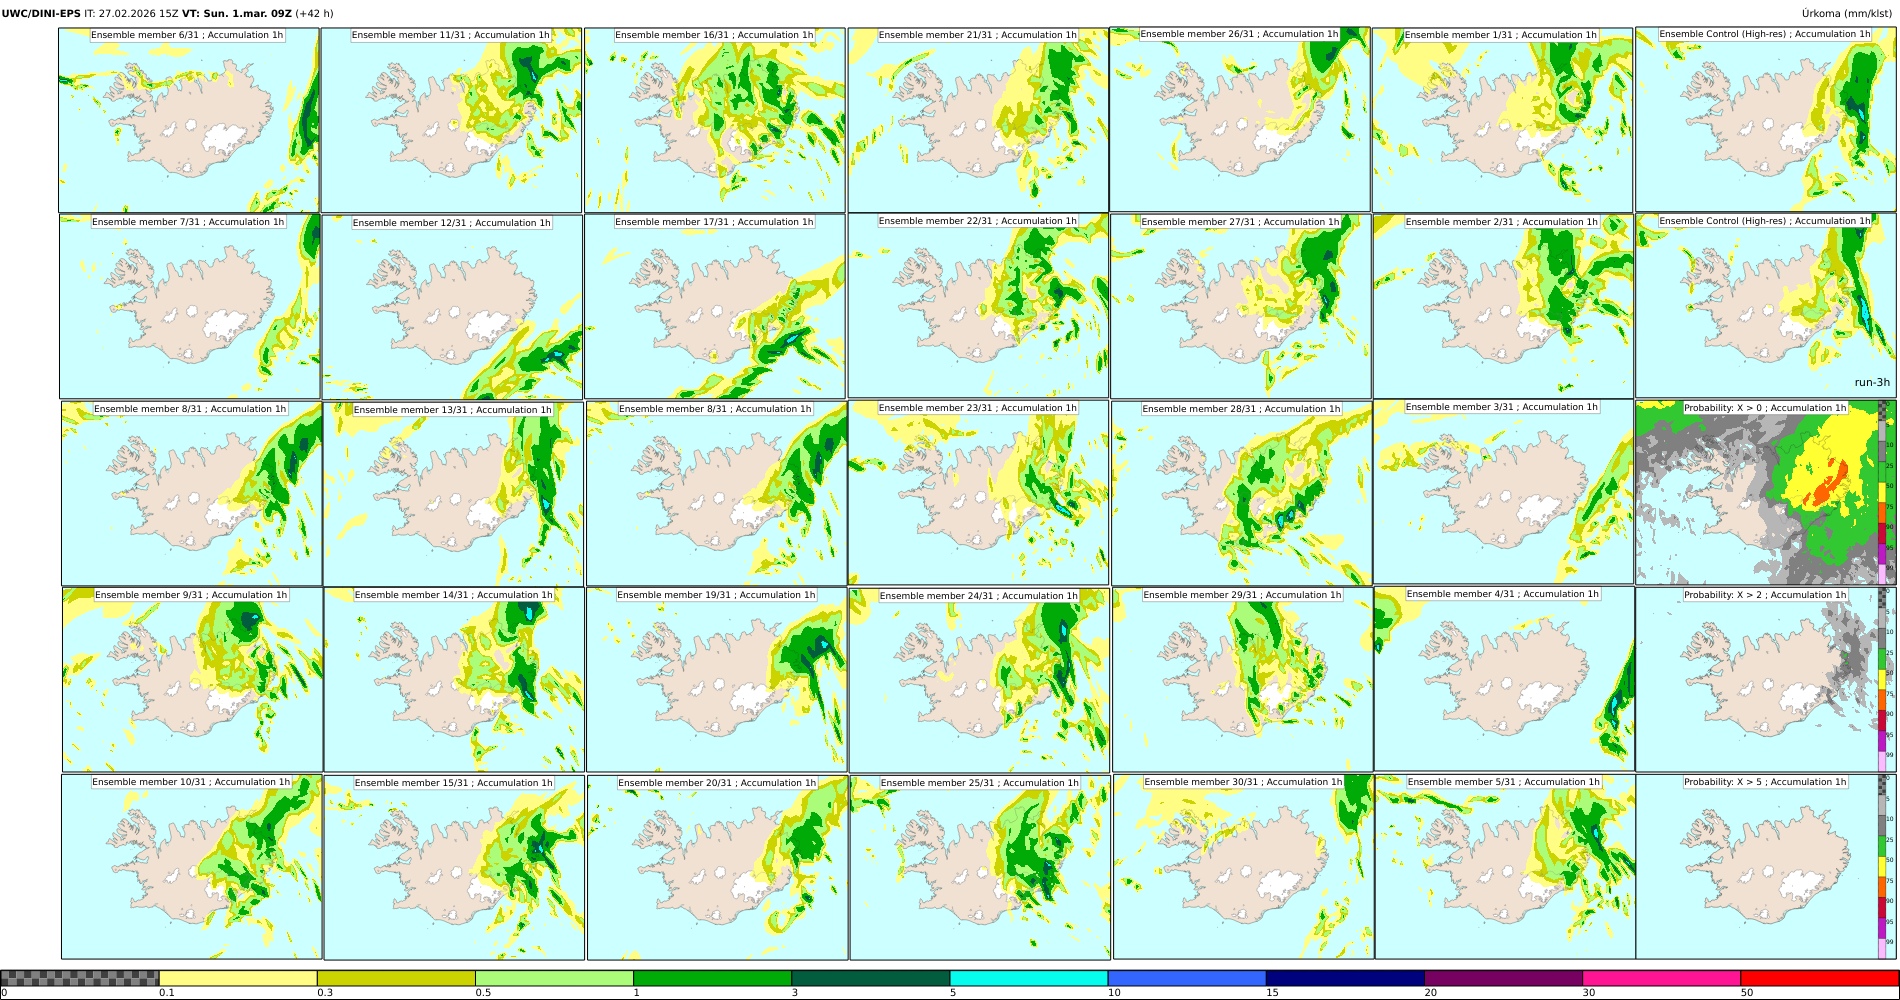This screenshot has height=1000, width=1900.
Task: View the Ensemble member 9/31 precipitation map
Action: [x=193, y=679]
